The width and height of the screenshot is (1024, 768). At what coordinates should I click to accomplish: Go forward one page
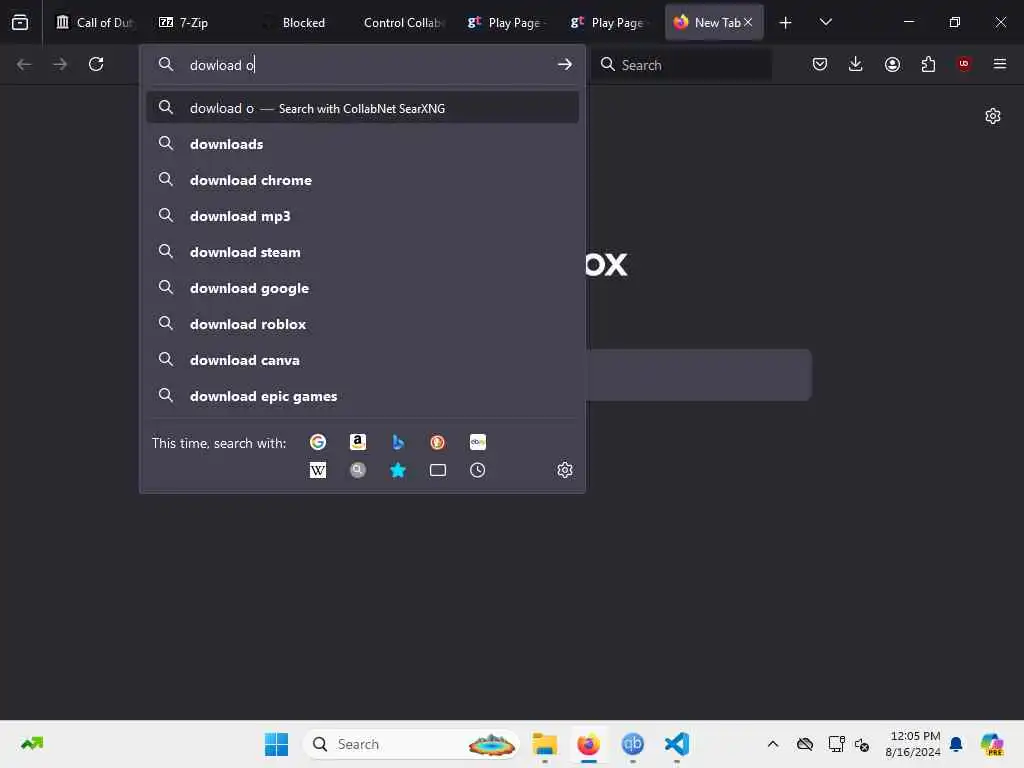point(60,64)
